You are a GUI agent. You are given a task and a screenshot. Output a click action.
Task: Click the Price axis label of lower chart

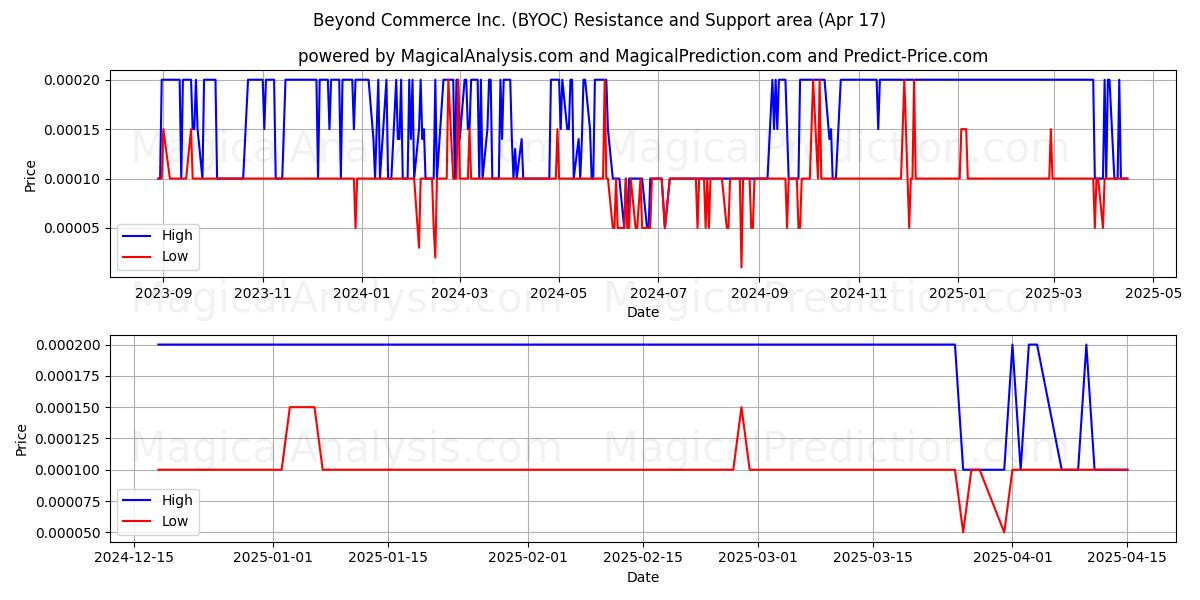tap(22, 440)
